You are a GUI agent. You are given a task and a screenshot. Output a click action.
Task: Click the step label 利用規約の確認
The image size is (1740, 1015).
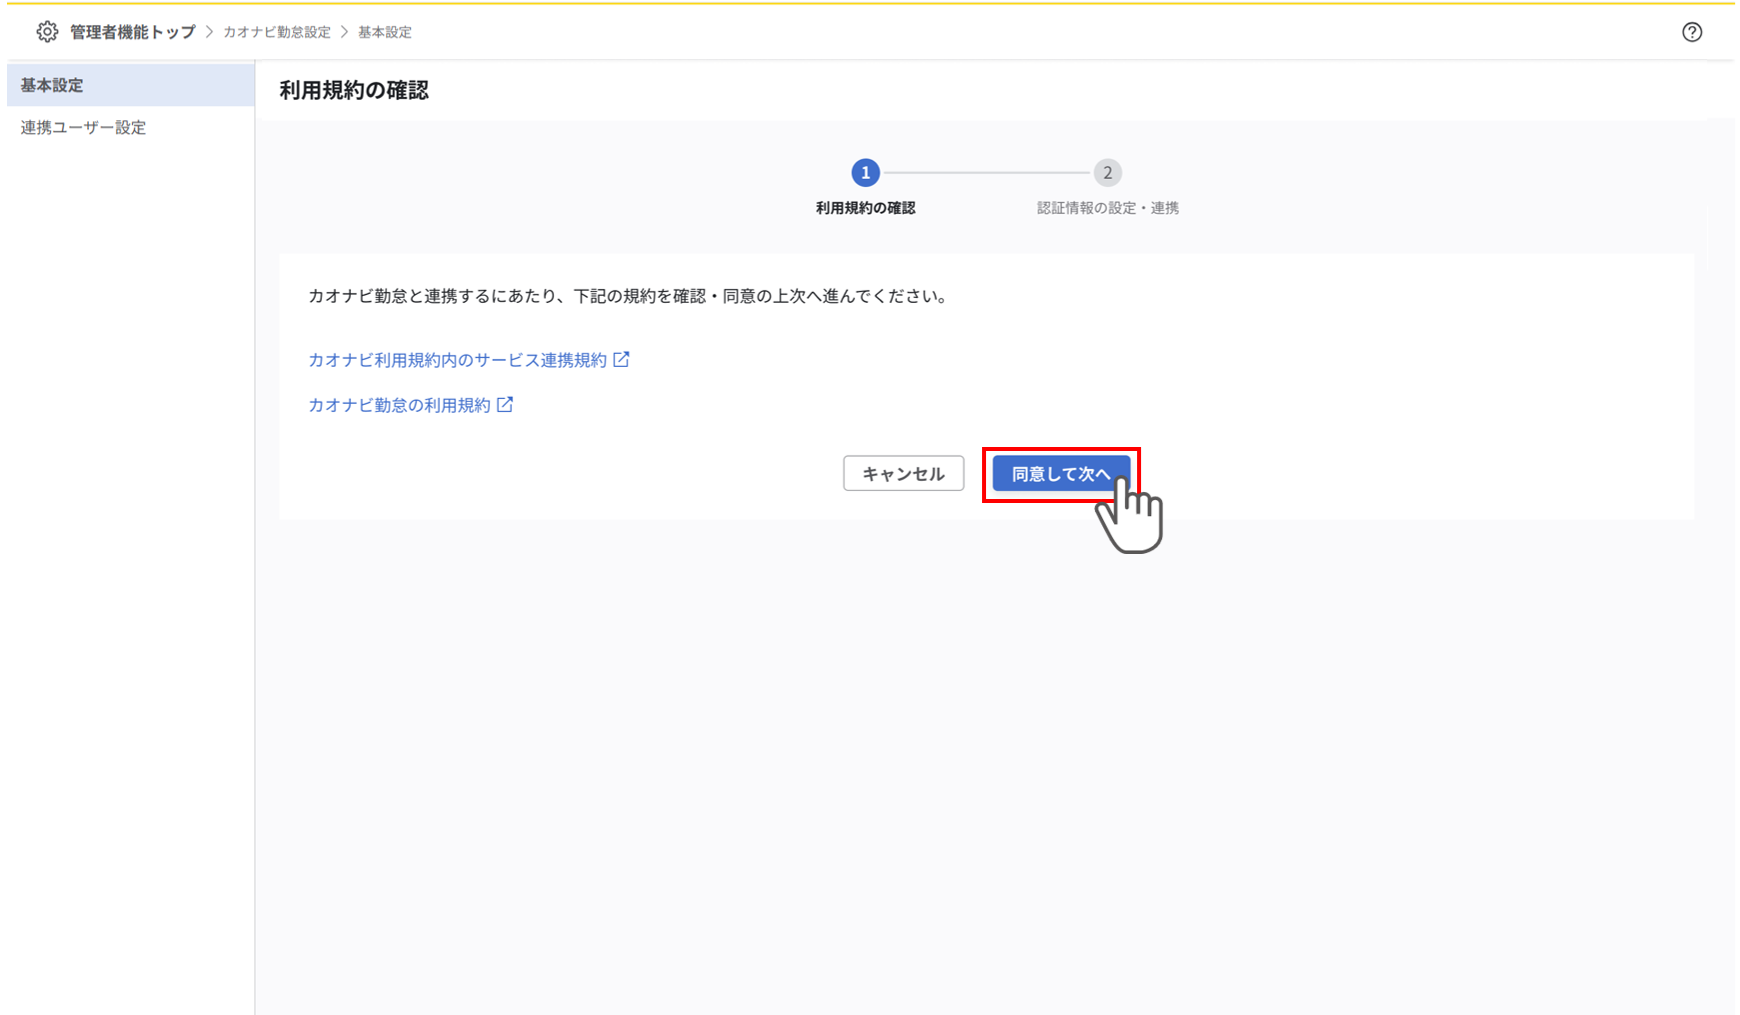[865, 207]
